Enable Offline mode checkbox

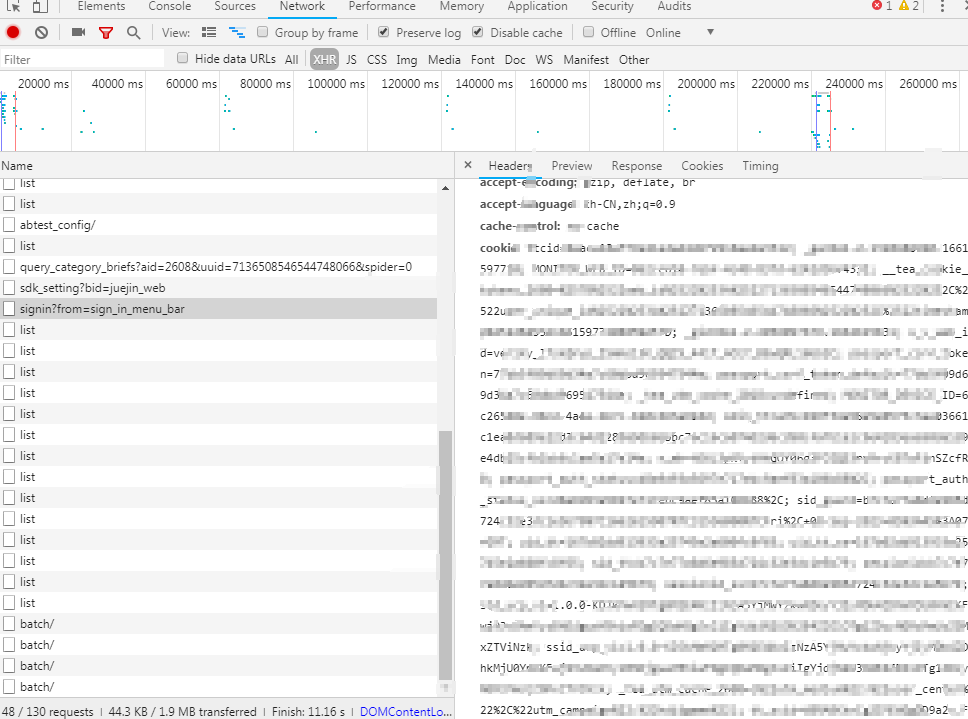click(588, 32)
